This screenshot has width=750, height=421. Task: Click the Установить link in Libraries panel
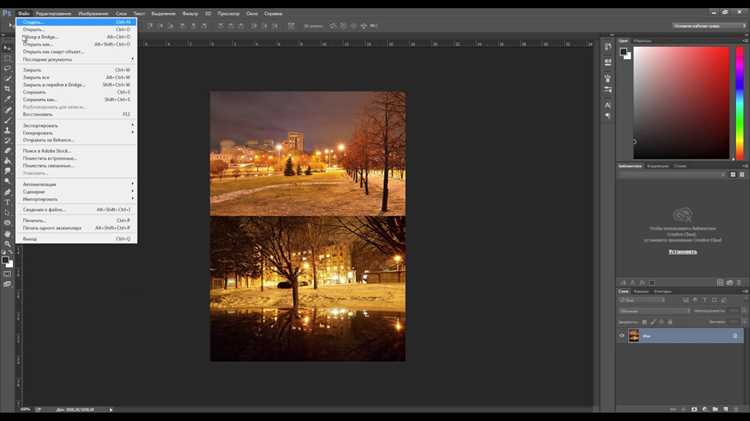pos(683,252)
